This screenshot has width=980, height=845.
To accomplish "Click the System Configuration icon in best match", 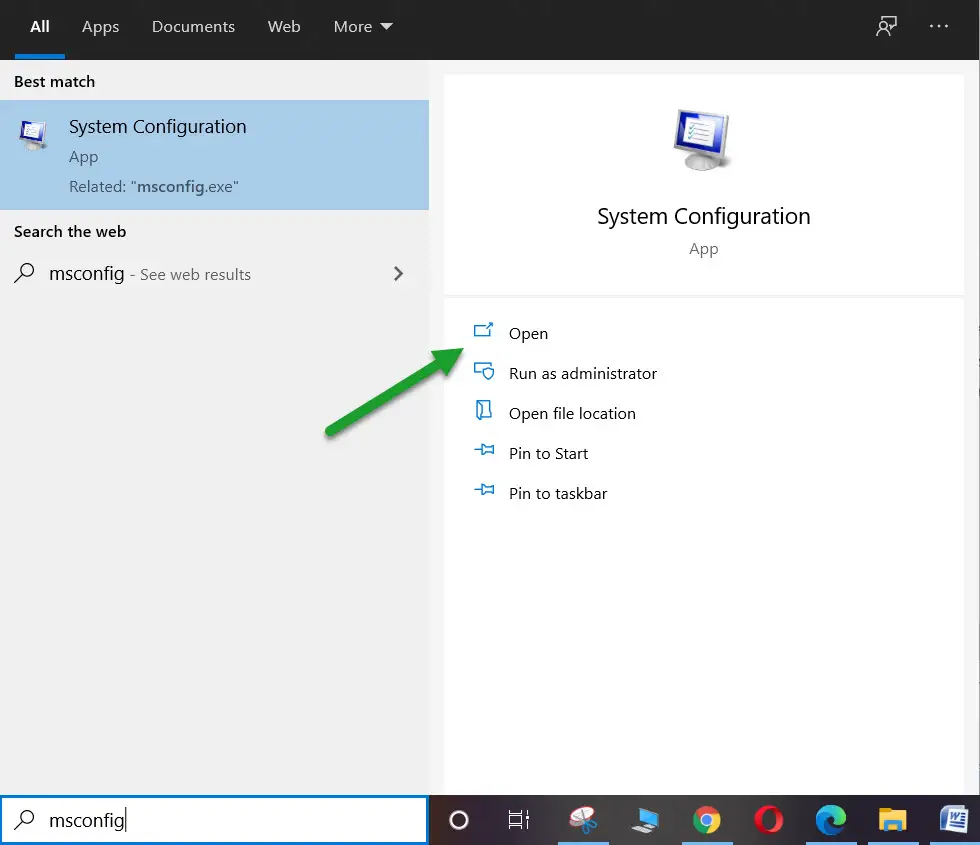I will (33, 134).
